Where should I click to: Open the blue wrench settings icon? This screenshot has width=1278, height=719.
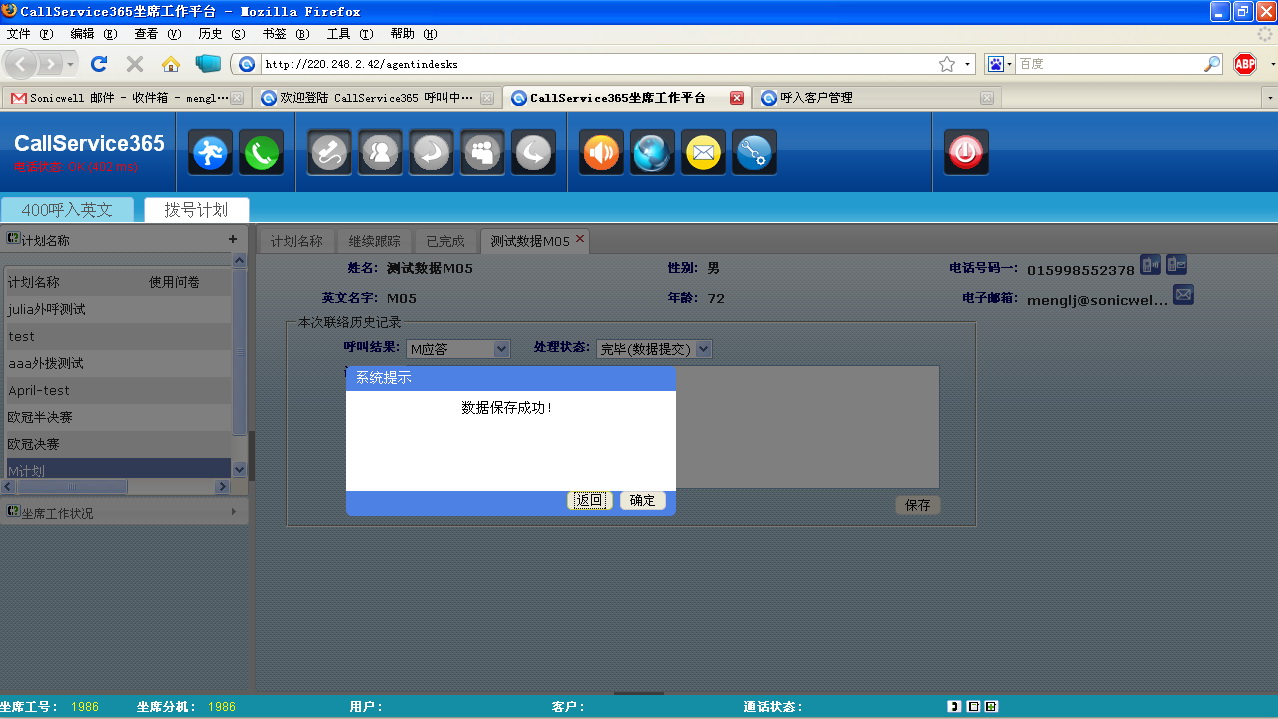click(x=754, y=153)
